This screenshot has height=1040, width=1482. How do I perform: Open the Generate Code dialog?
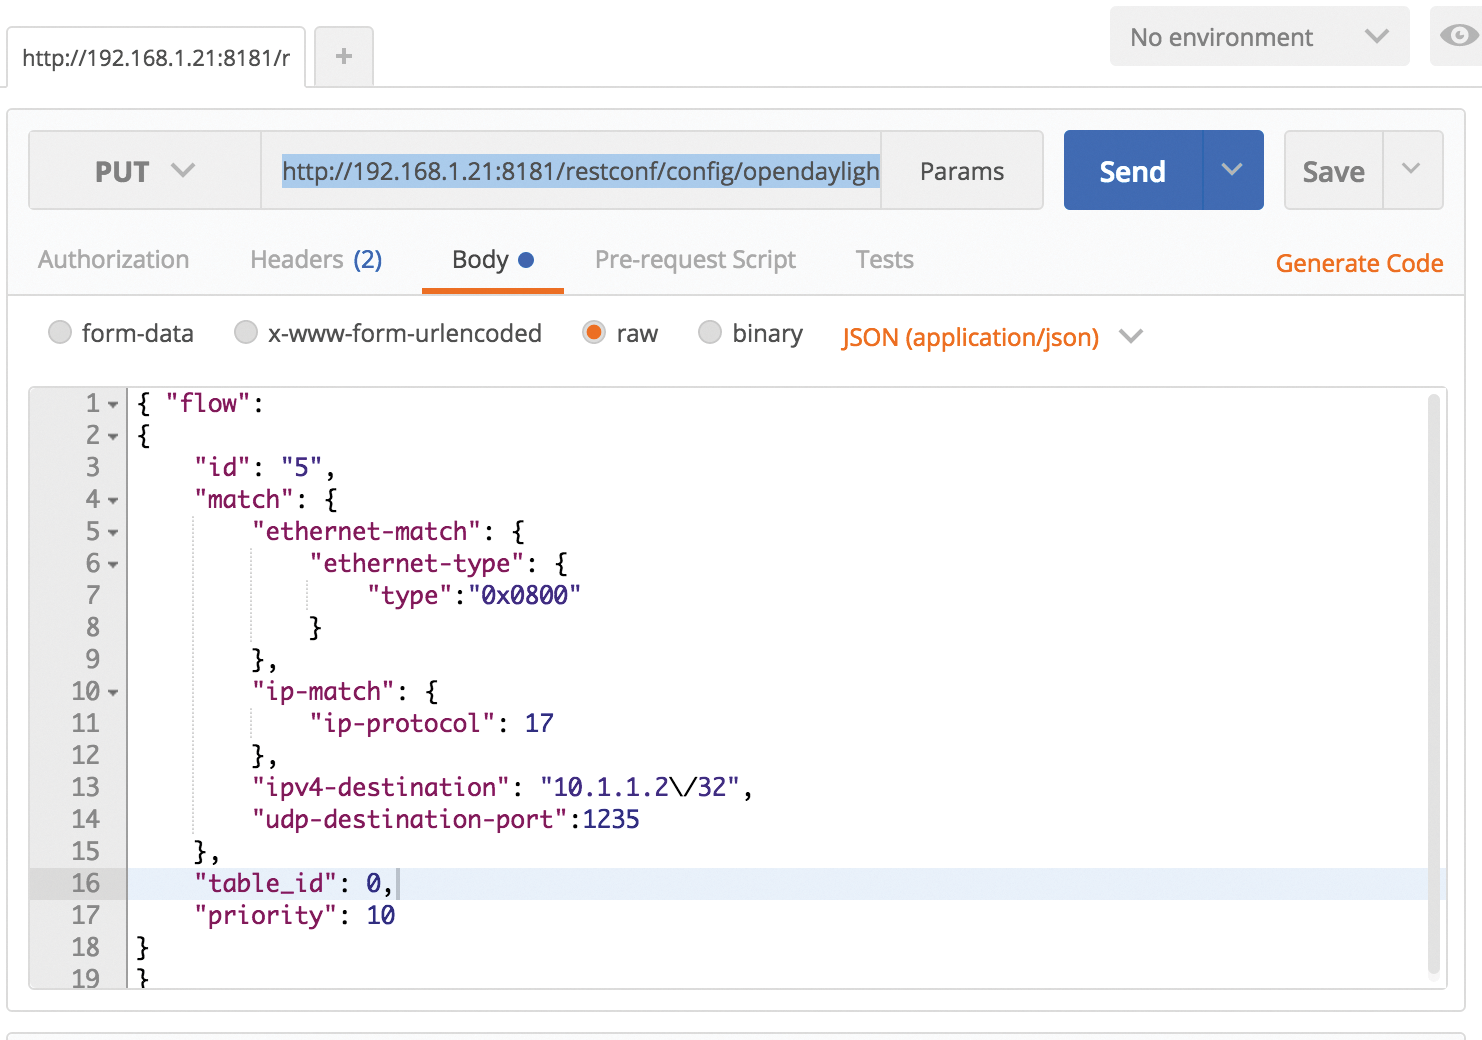pos(1359,262)
